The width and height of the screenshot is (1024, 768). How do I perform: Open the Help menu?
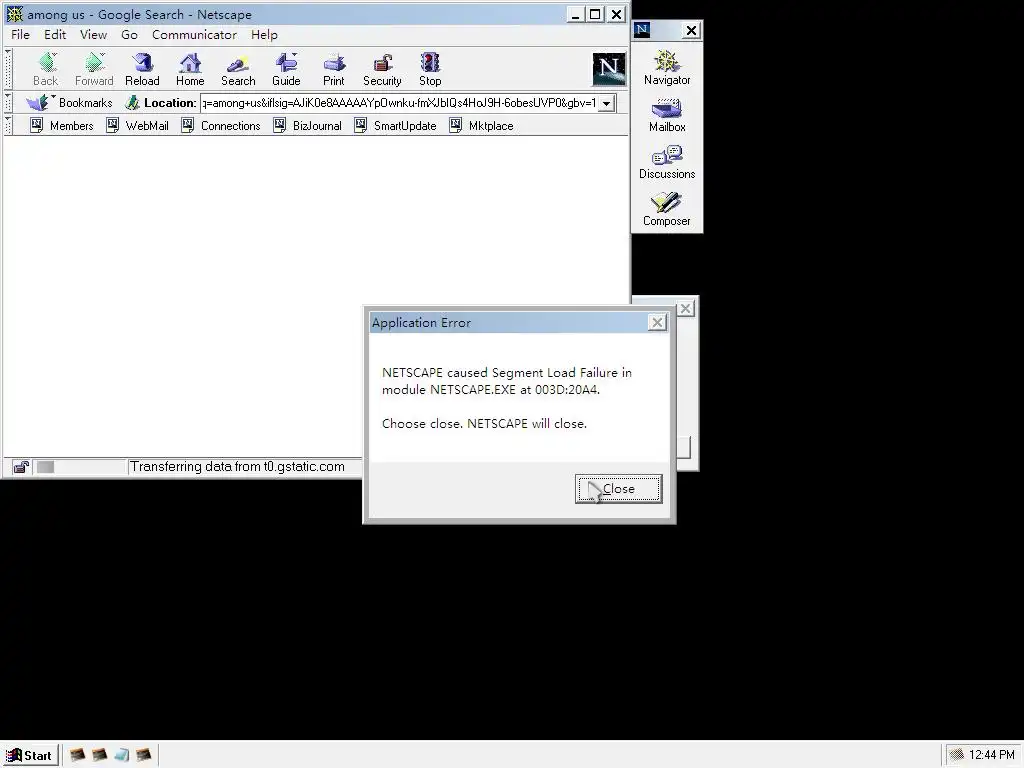264,35
